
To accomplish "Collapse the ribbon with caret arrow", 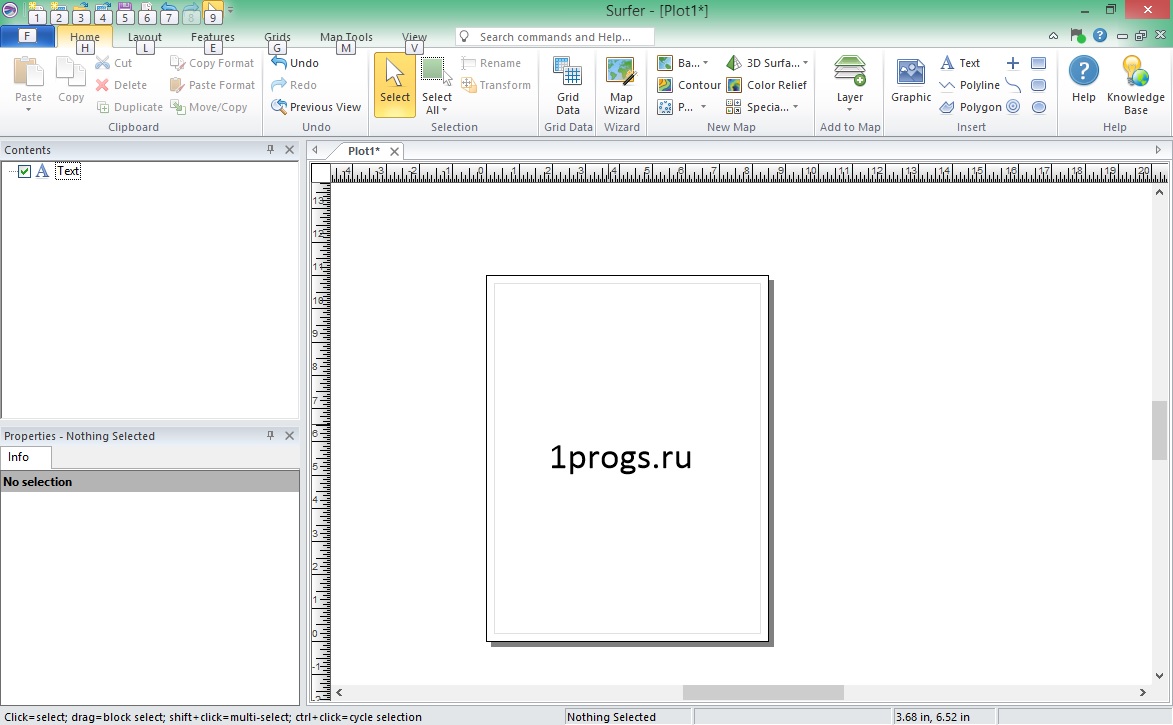I will tap(1053, 35).
